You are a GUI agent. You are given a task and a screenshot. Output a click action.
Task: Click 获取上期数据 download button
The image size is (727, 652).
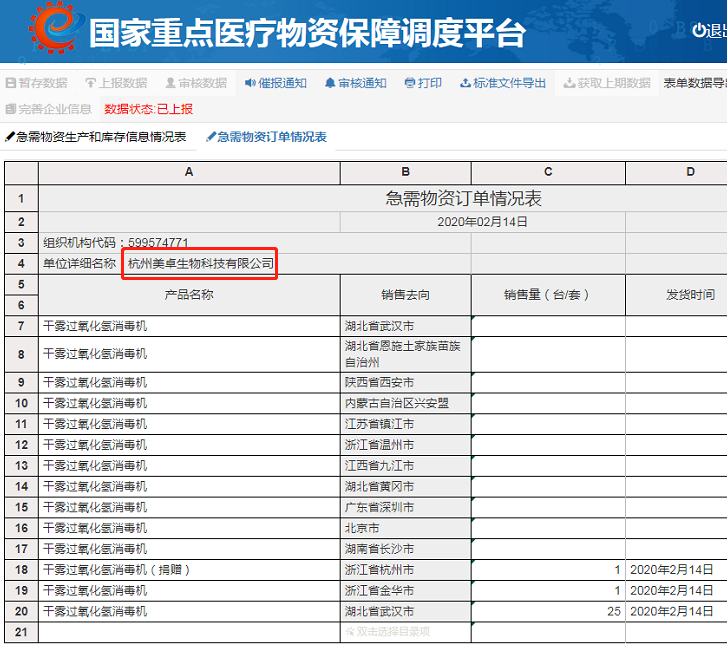point(607,84)
